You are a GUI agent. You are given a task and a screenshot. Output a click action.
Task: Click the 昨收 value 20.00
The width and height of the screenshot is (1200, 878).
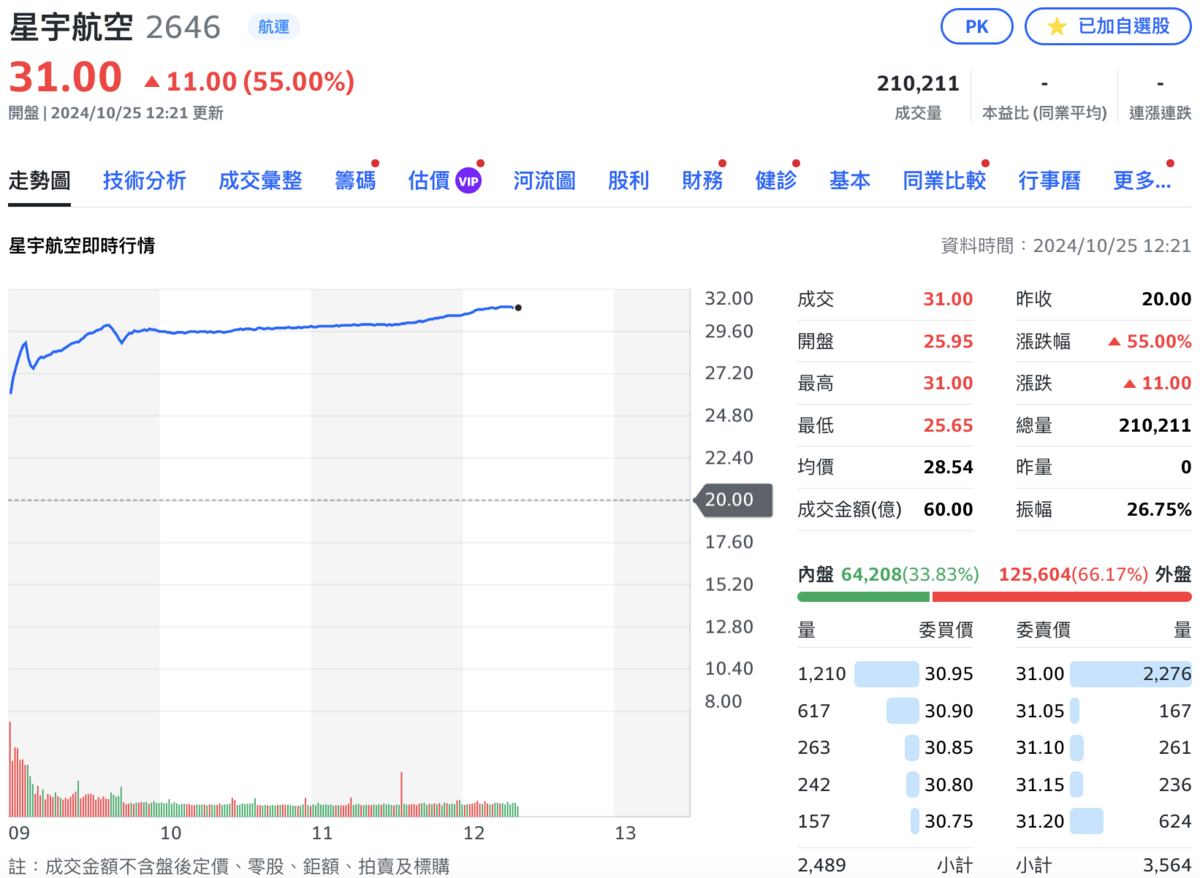(1167, 299)
